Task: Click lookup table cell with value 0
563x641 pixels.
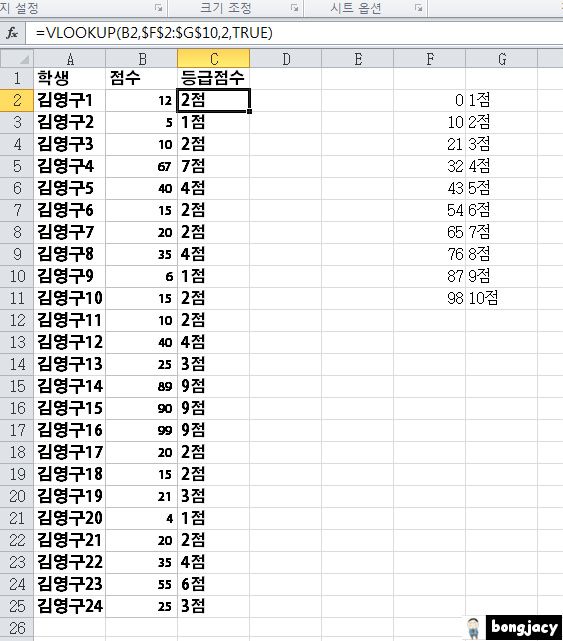Action: point(430,100)
